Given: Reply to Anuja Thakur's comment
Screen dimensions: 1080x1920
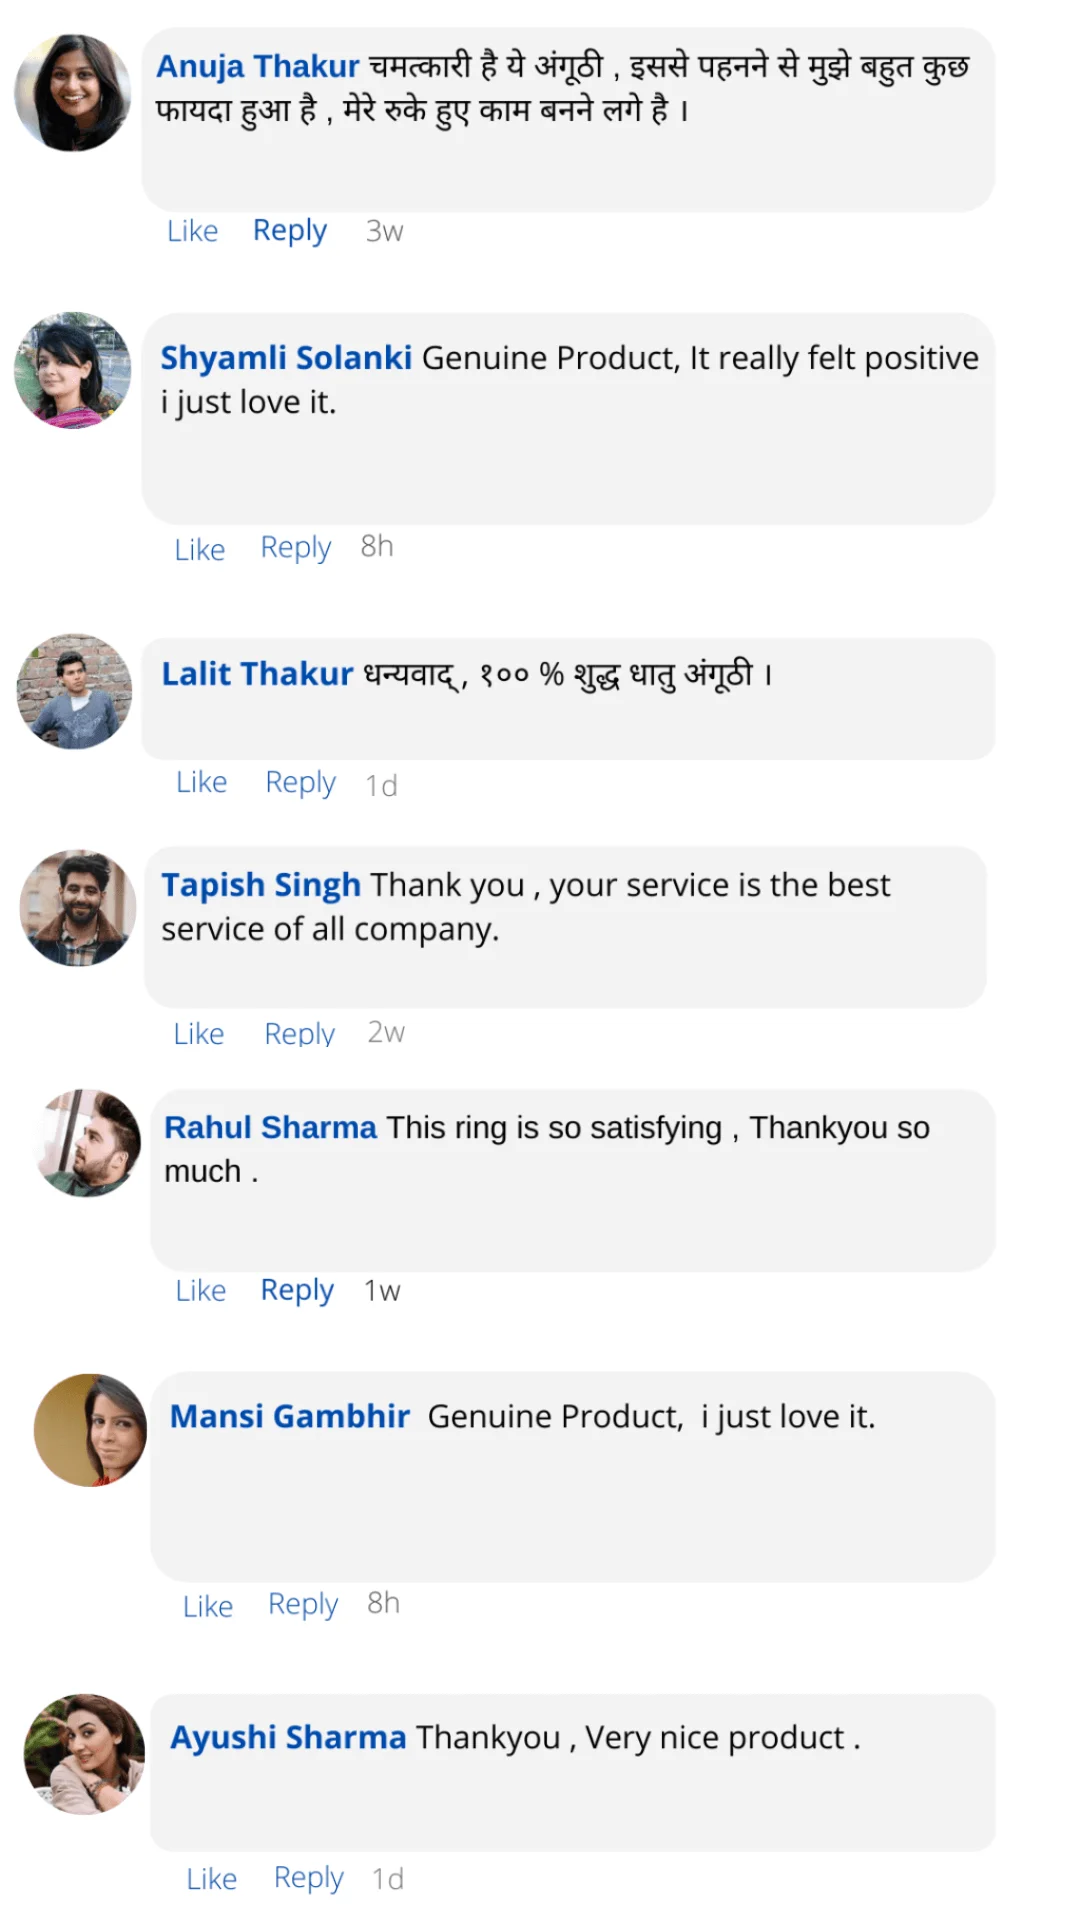Looking at the screenshot, I should tap(290, 231).
